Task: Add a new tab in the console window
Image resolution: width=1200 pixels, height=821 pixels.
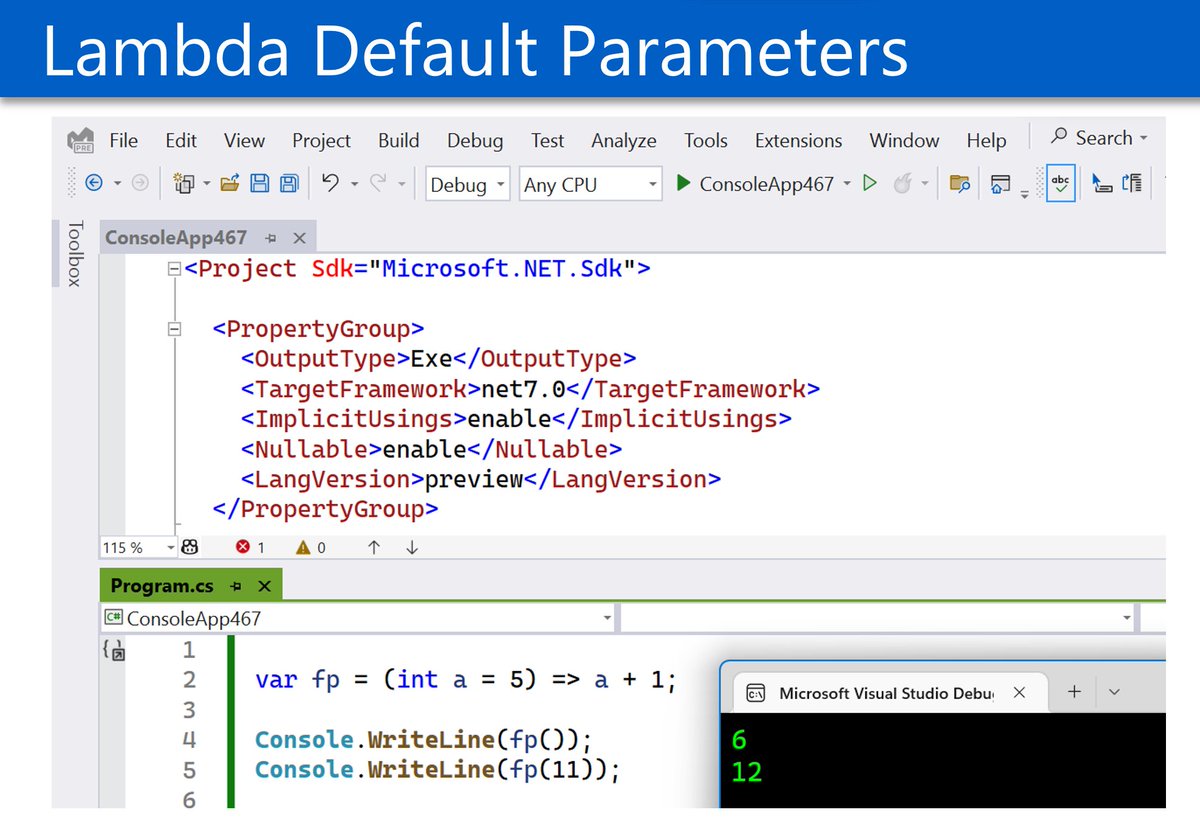Action: [x=1074, y=692]
